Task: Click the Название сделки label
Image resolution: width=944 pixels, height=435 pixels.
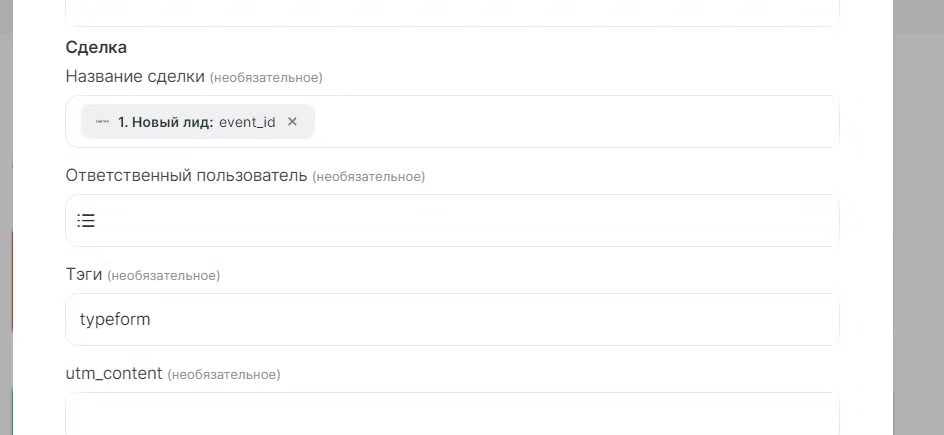Action: [x=135, y=77]
